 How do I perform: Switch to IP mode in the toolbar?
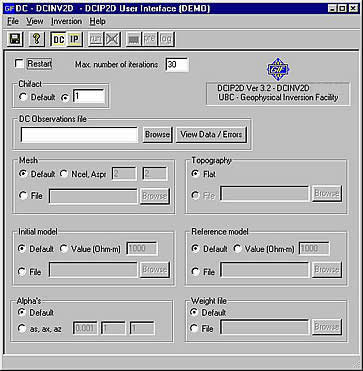click(x=74, y=39)
